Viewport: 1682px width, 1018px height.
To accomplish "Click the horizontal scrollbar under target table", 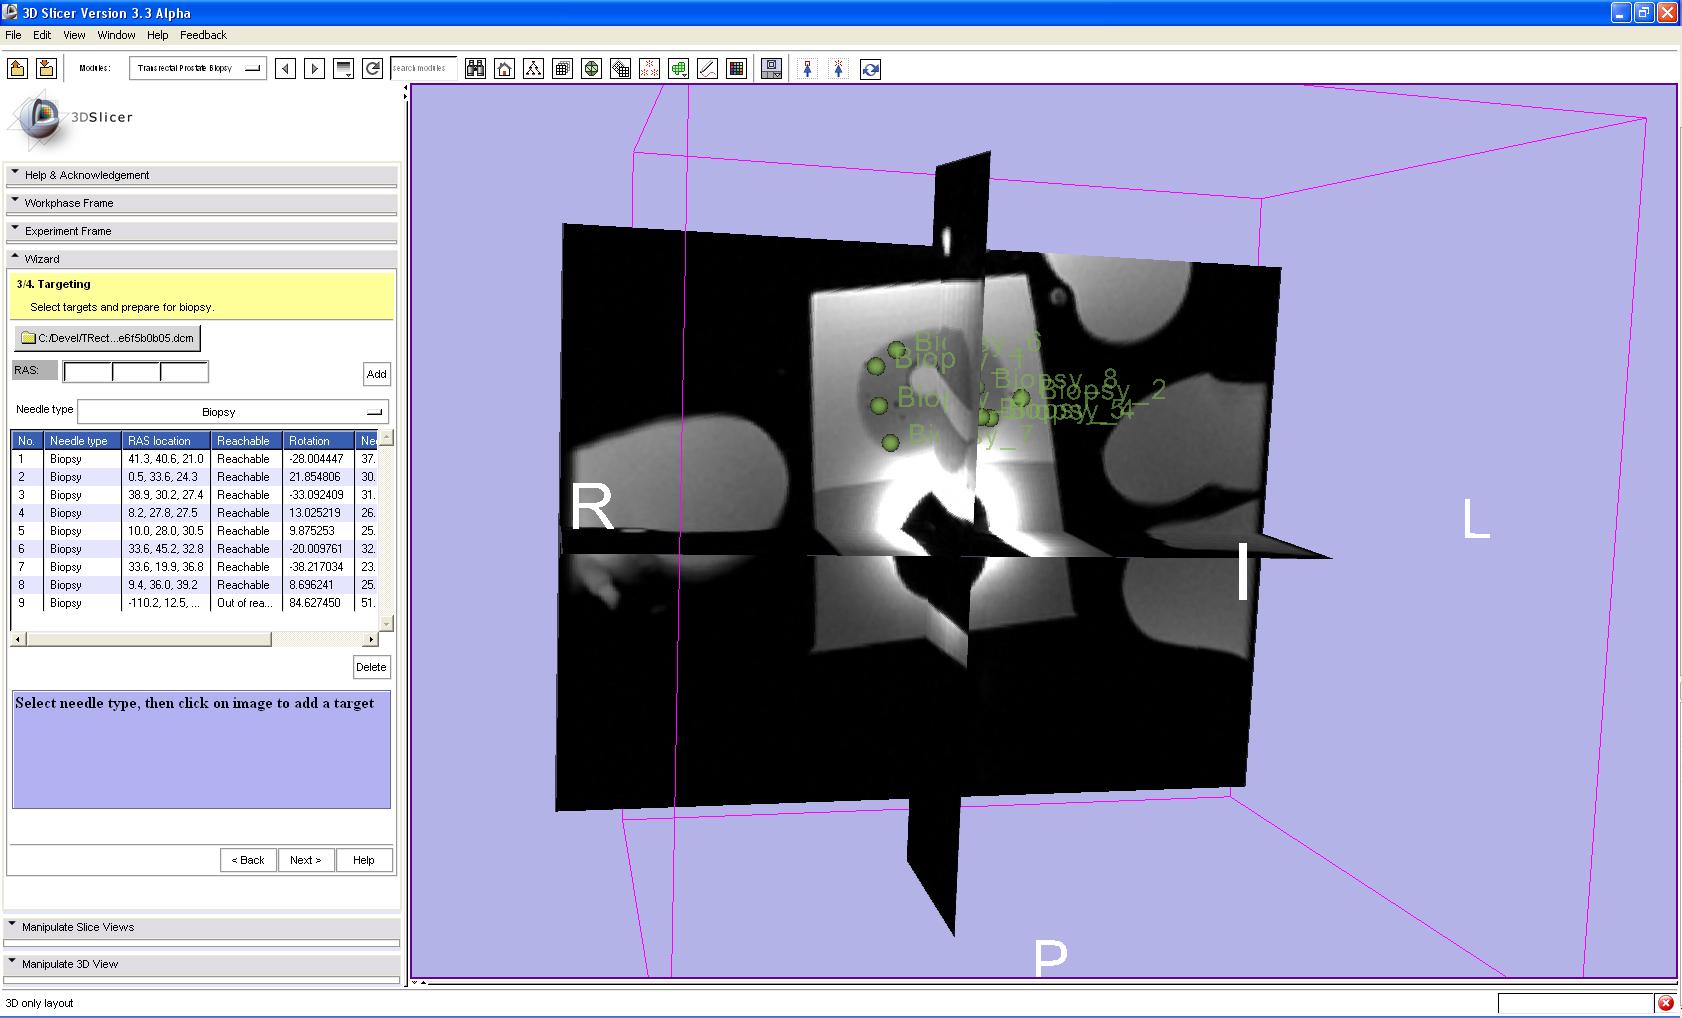I will (150, 639).
